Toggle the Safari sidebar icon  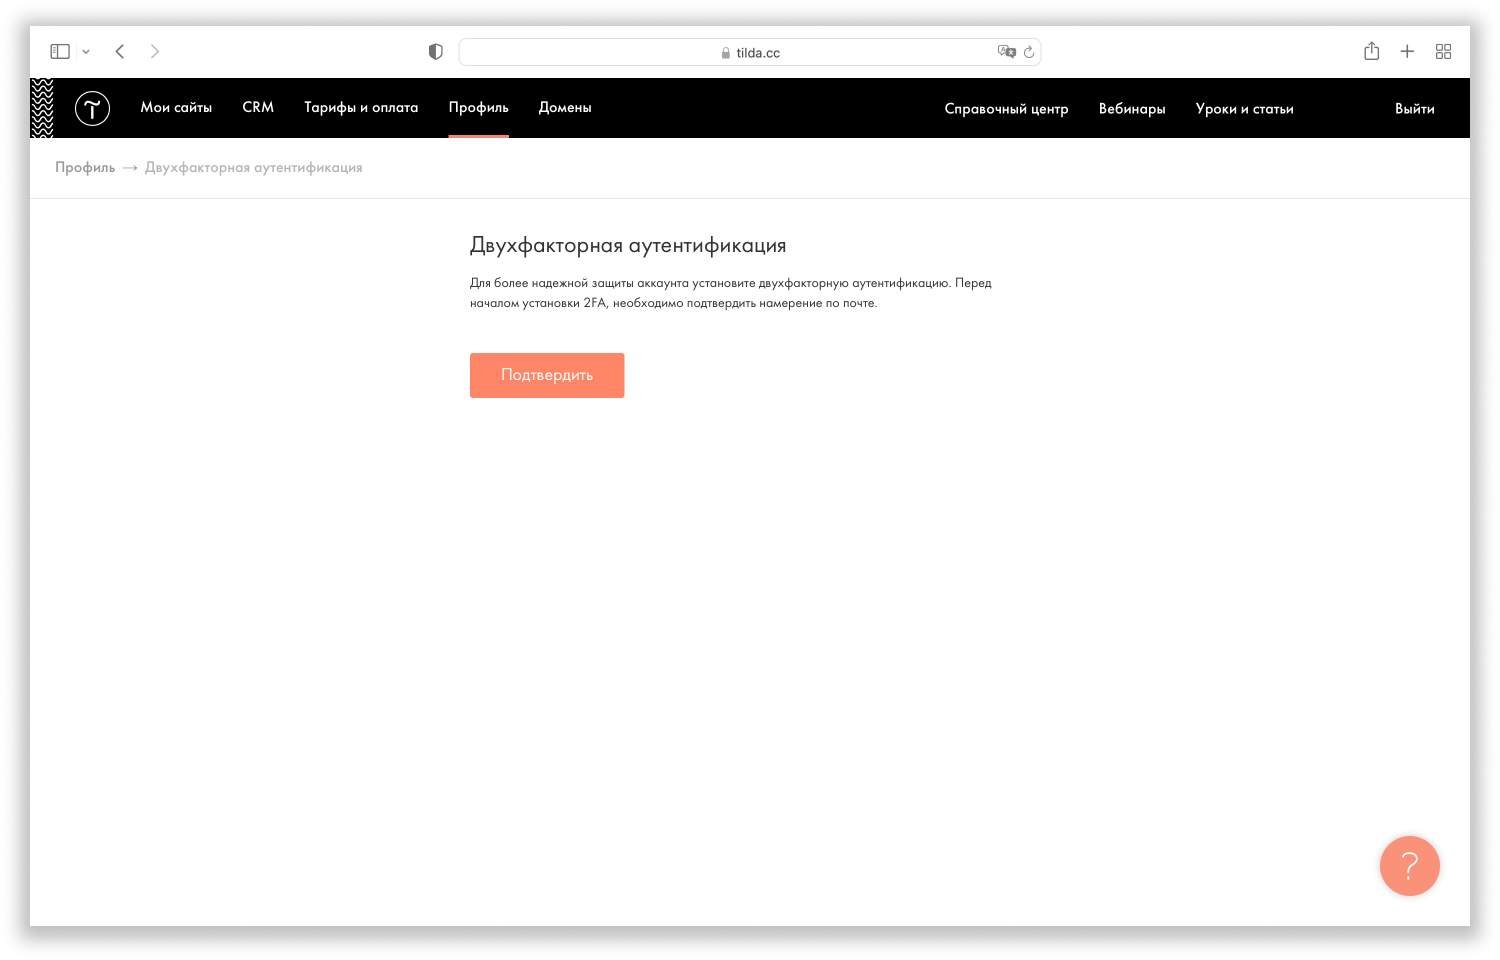tap(60, 51)
